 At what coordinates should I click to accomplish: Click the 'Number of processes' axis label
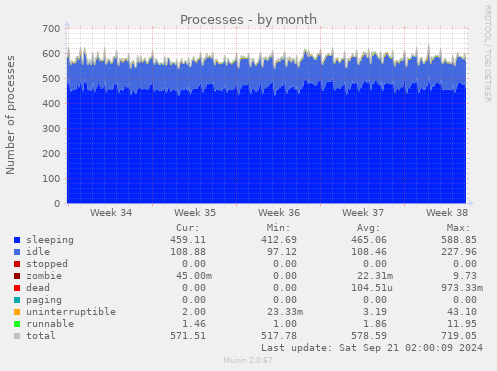click(x=11, y=115)
